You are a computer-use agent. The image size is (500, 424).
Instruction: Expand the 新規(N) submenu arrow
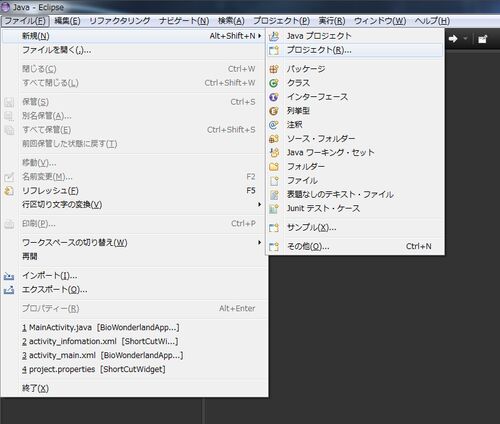pos(260,36)
